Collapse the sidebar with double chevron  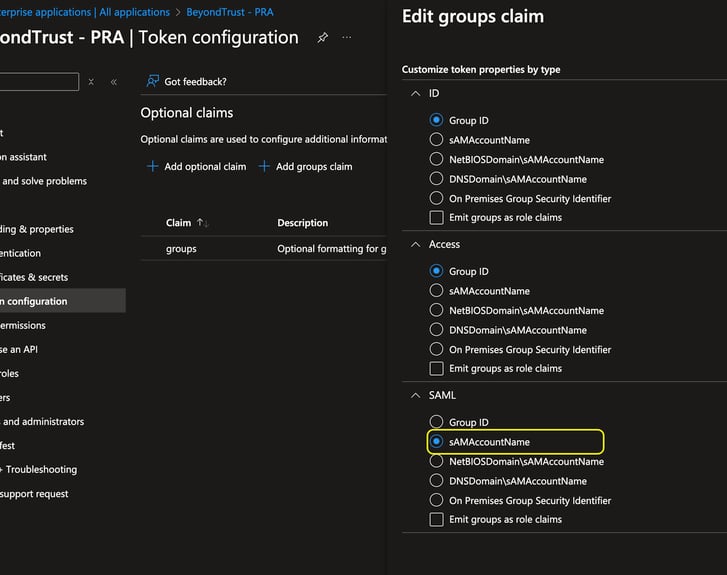coord(114,82)
